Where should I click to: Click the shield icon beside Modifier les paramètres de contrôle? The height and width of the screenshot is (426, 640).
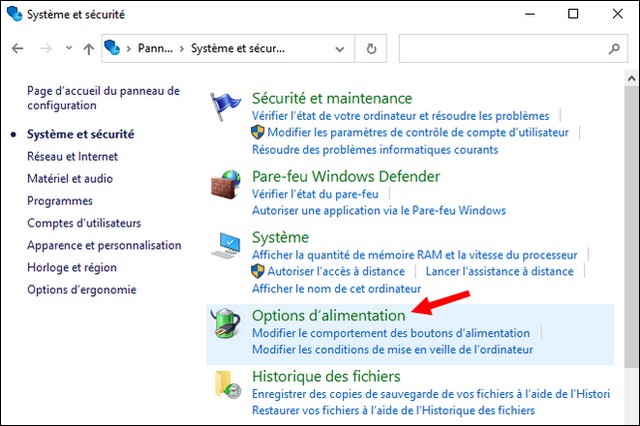258,132
